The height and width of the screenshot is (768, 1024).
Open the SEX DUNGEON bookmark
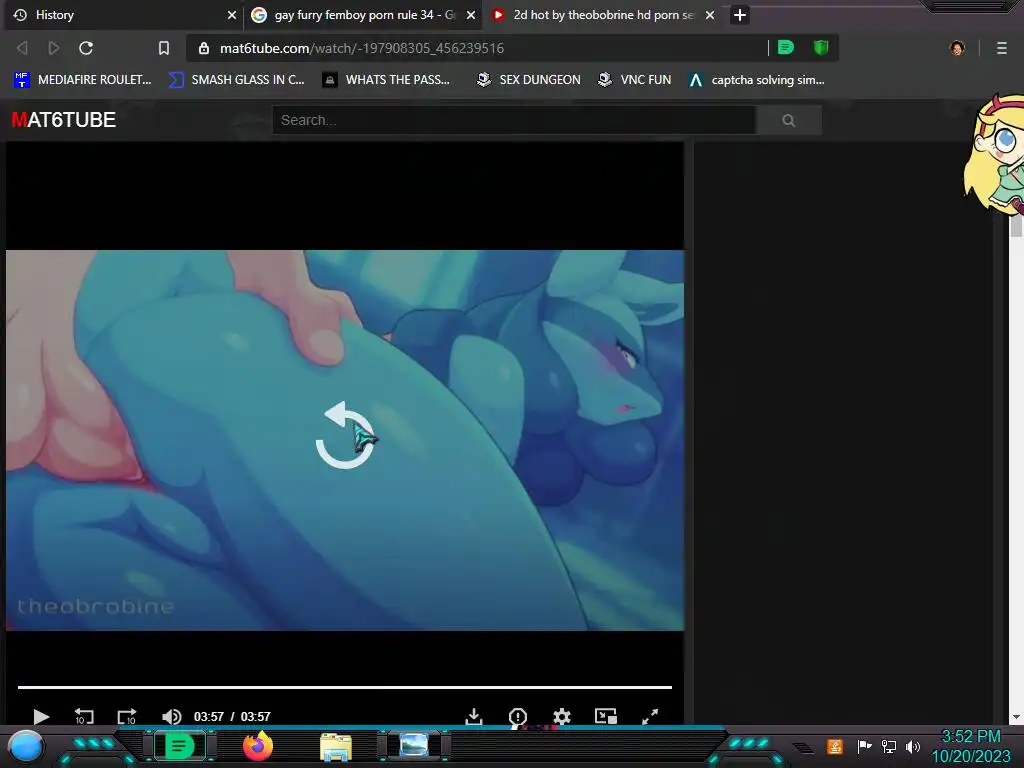tap(528, 80)
